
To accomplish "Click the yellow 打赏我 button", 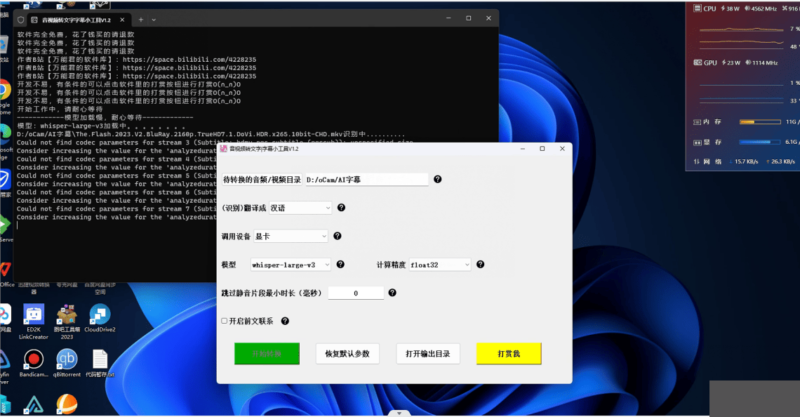I will (x=509, y=354).
